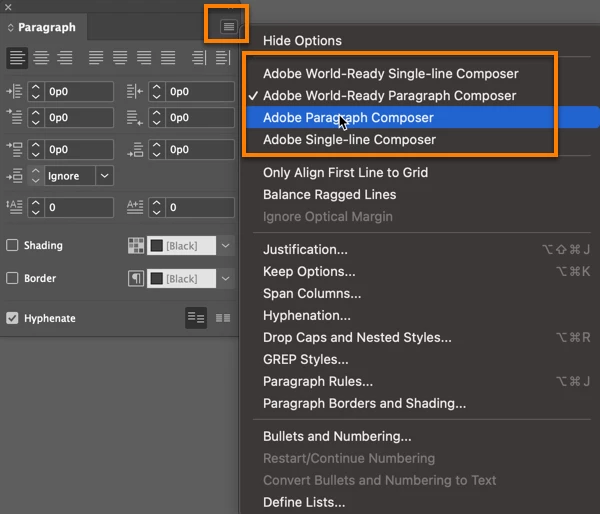
Task: Select the span columns icon next to Hyphenate
Action: (x=223, y=318)
